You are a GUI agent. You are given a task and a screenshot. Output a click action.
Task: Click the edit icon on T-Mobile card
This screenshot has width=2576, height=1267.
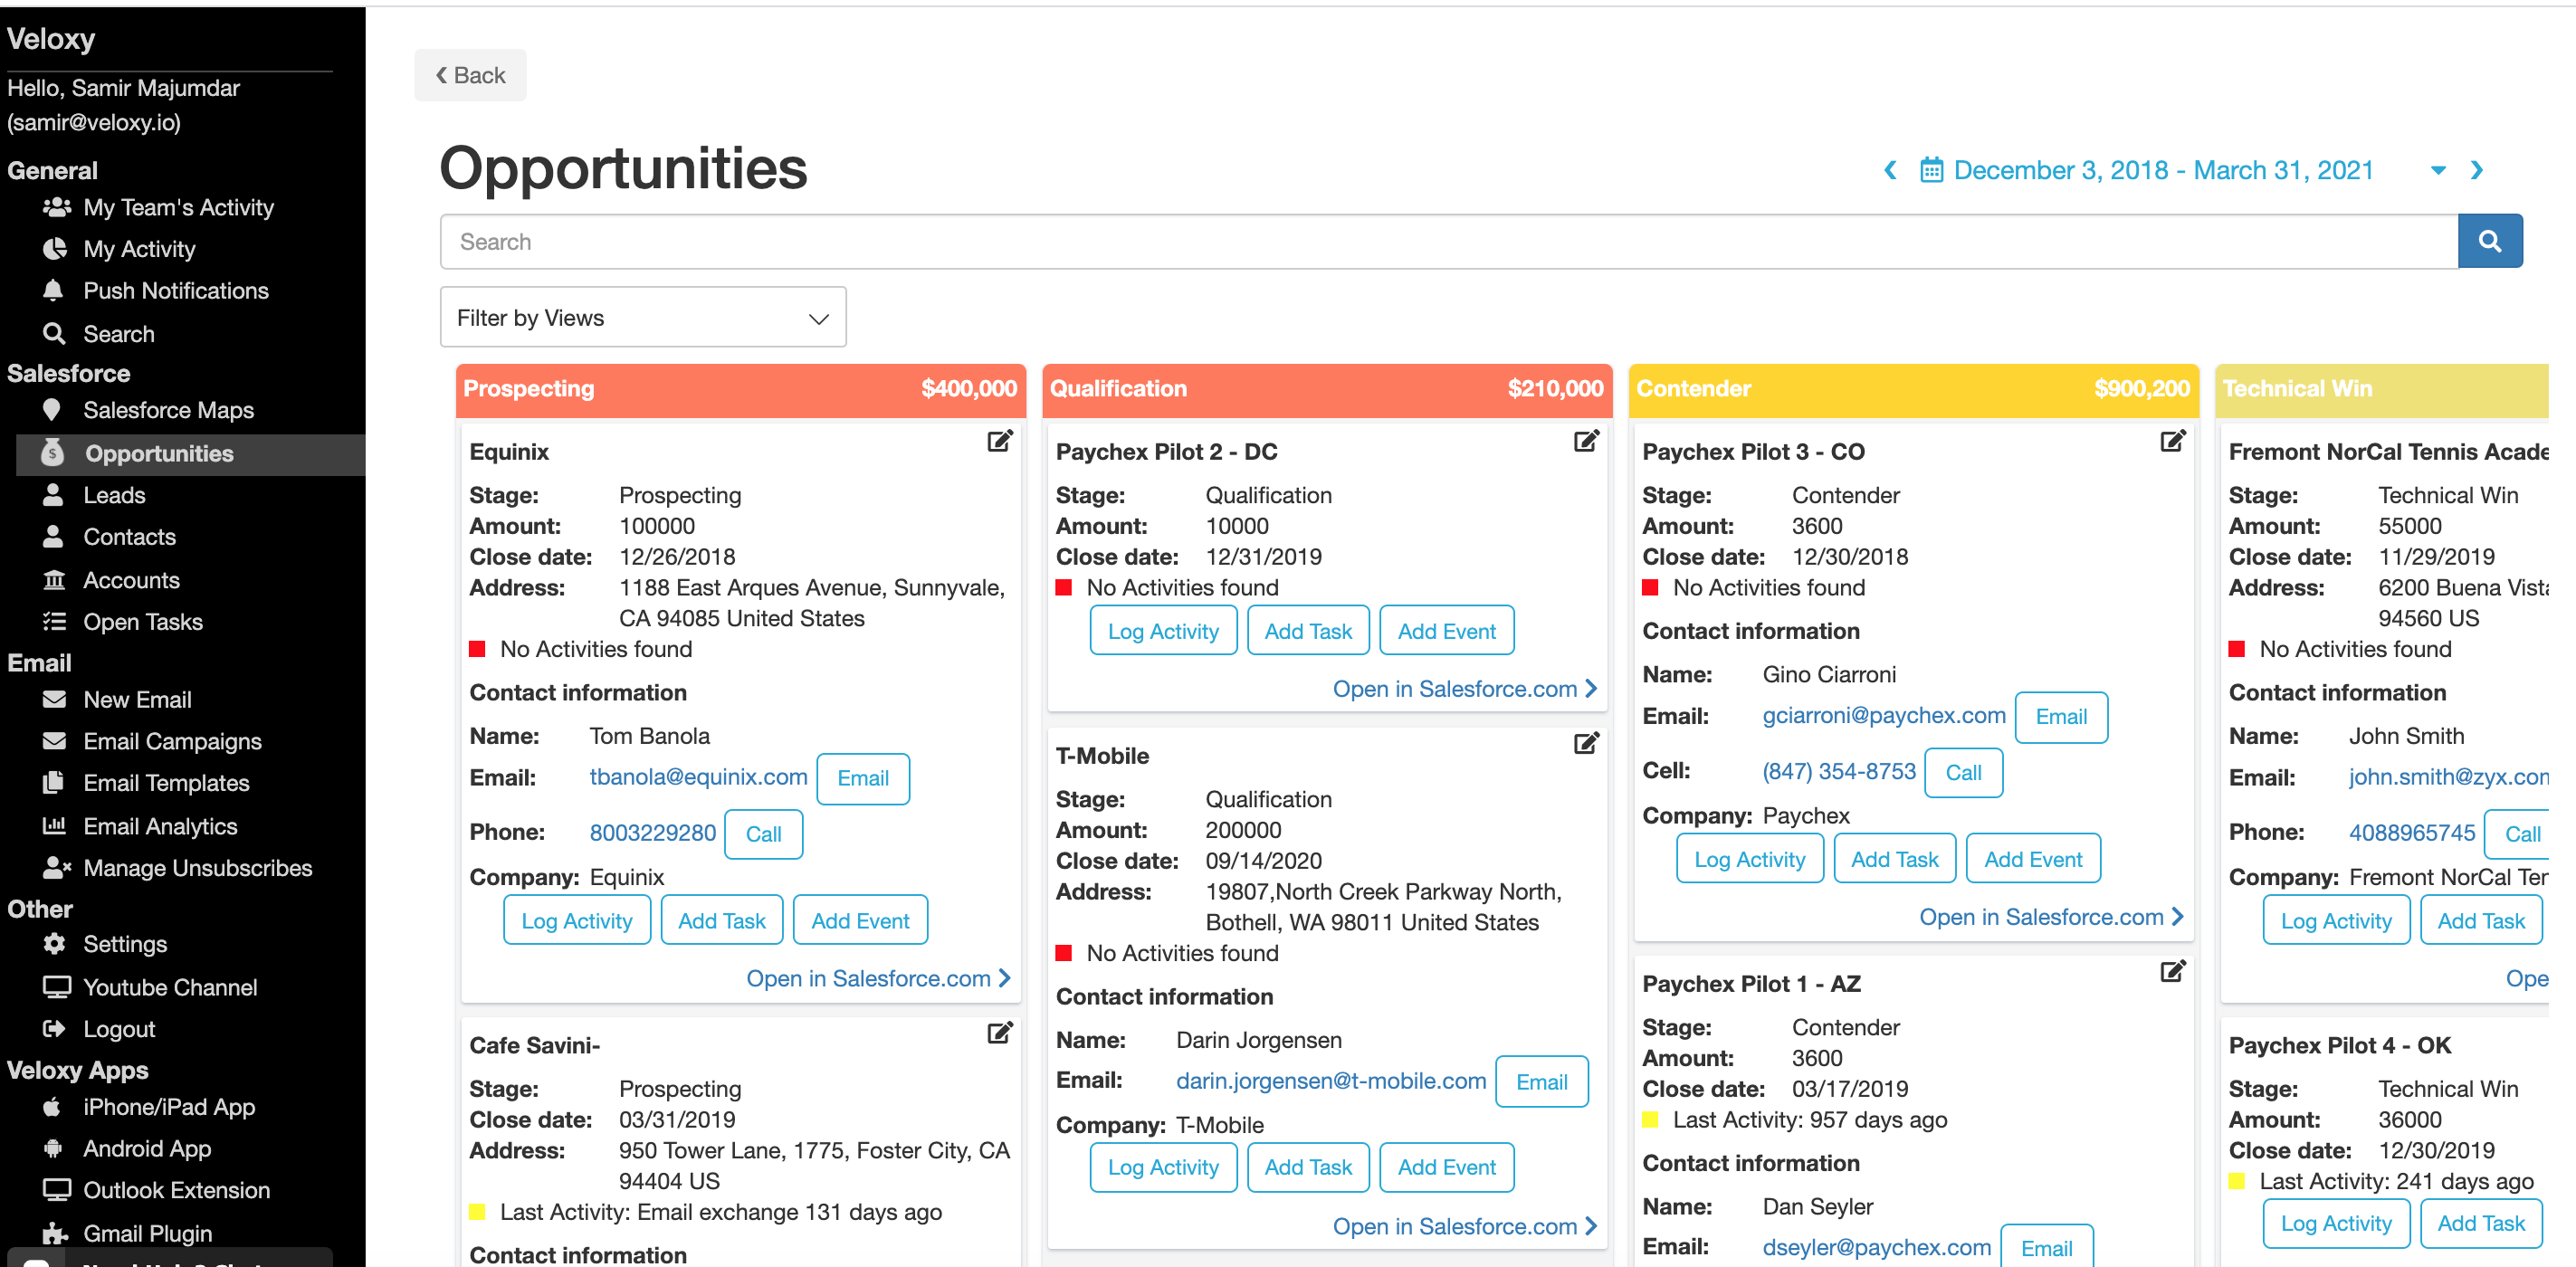click(1586, 743)
